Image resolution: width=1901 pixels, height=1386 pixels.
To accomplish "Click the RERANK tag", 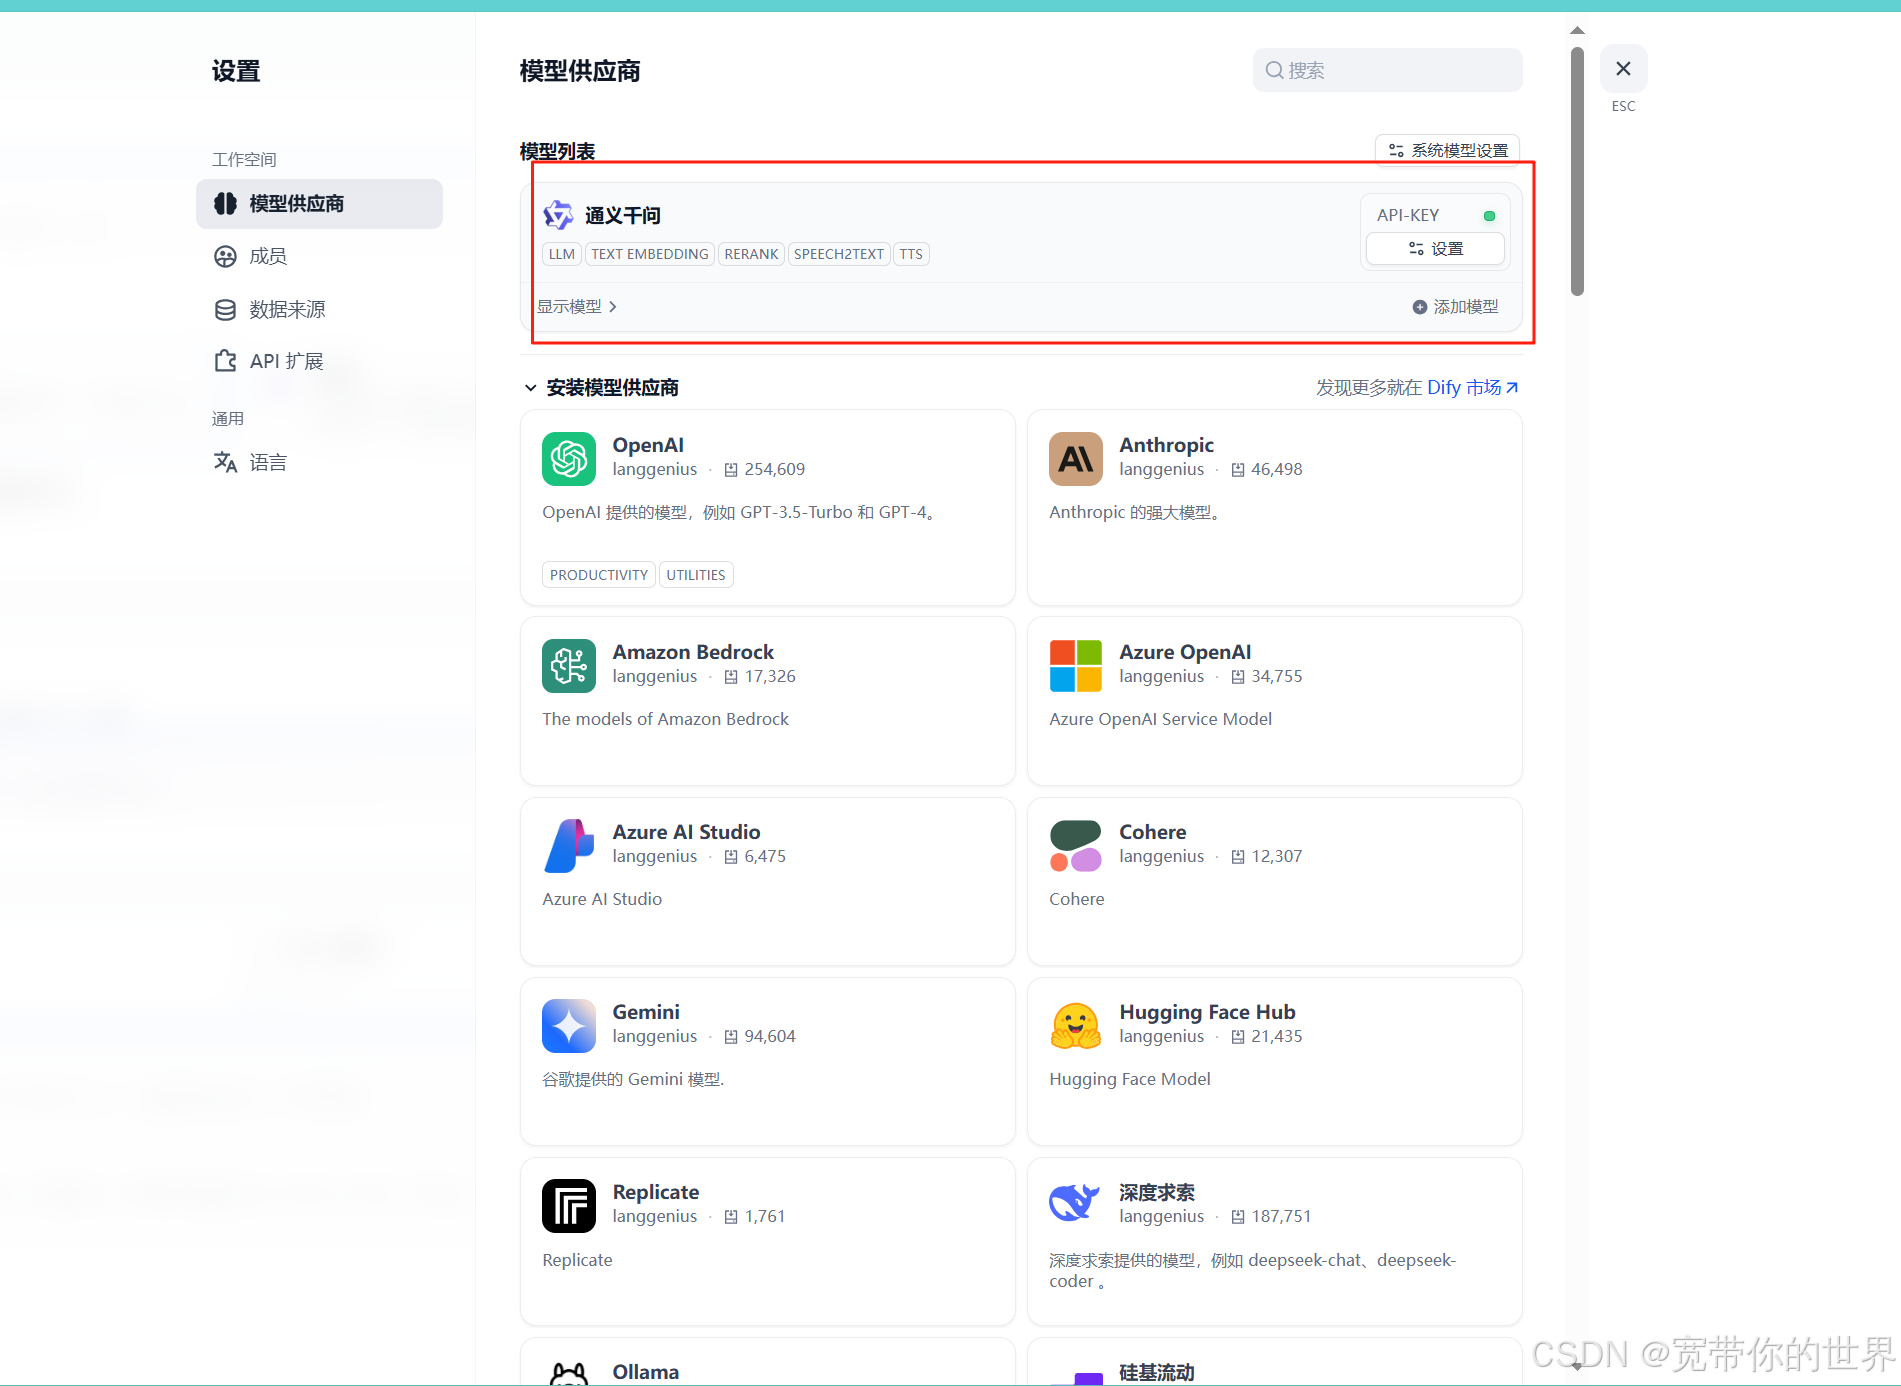I will click(751, 254).
